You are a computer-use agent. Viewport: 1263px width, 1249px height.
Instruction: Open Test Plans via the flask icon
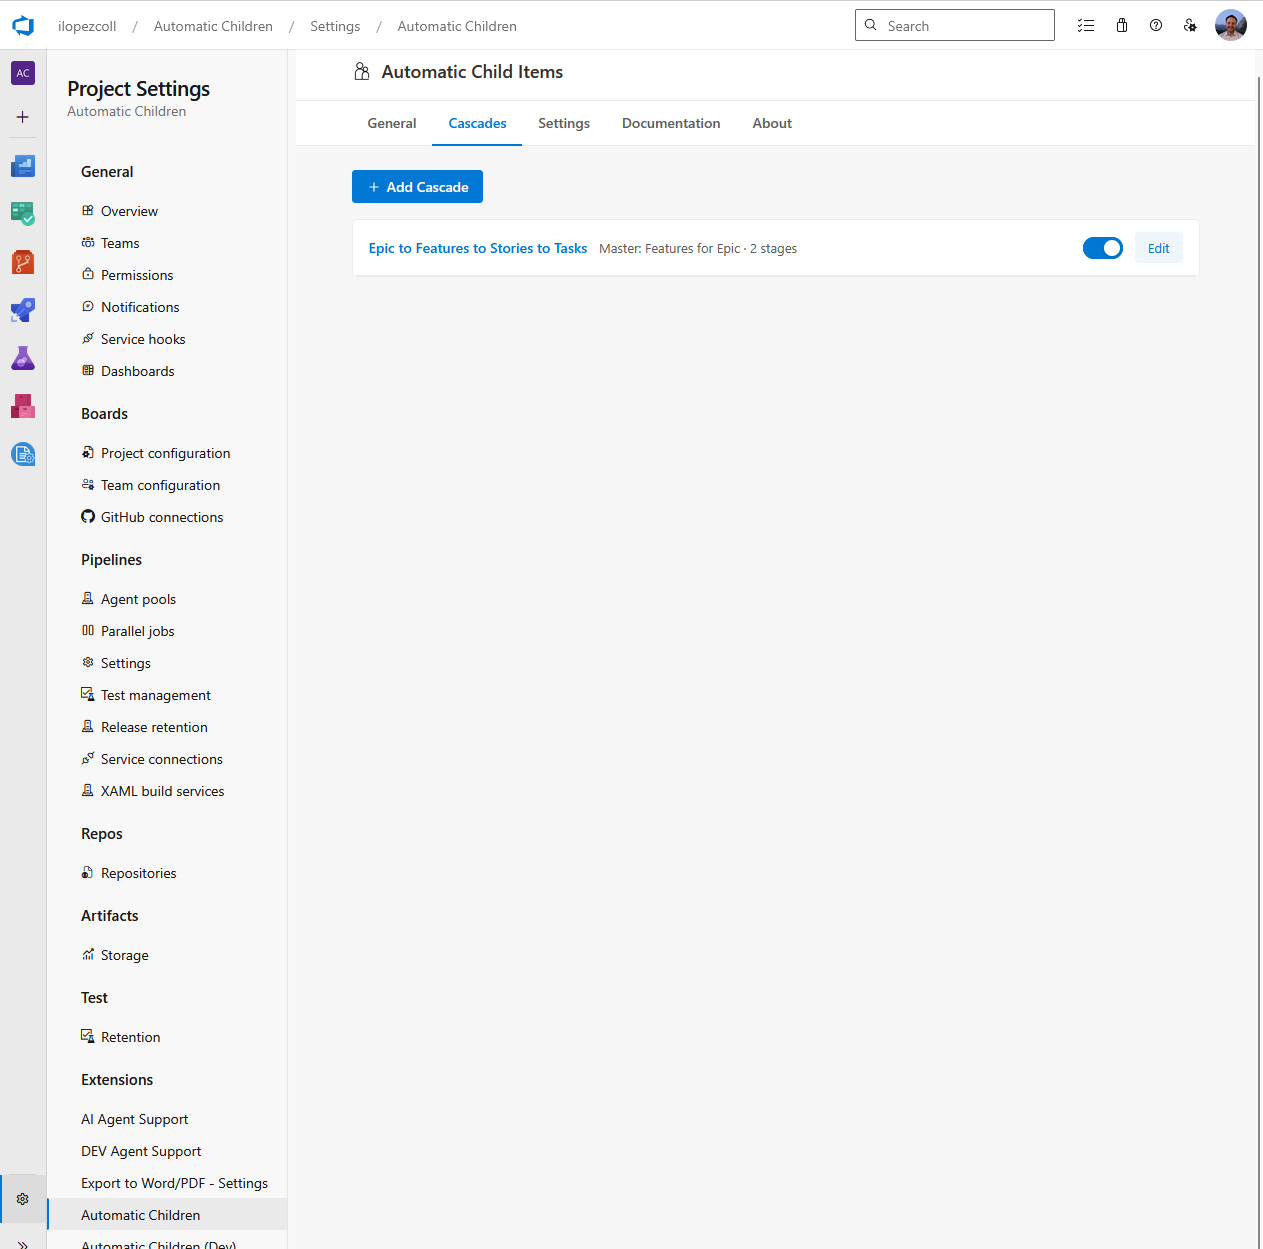(22, 358)
